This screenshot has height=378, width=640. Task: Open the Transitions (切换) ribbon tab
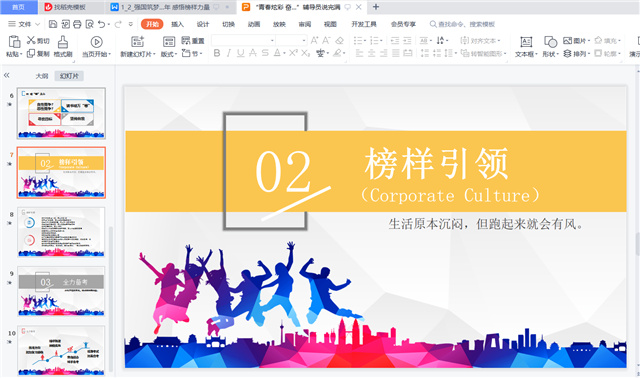click(x=228, y=24)
